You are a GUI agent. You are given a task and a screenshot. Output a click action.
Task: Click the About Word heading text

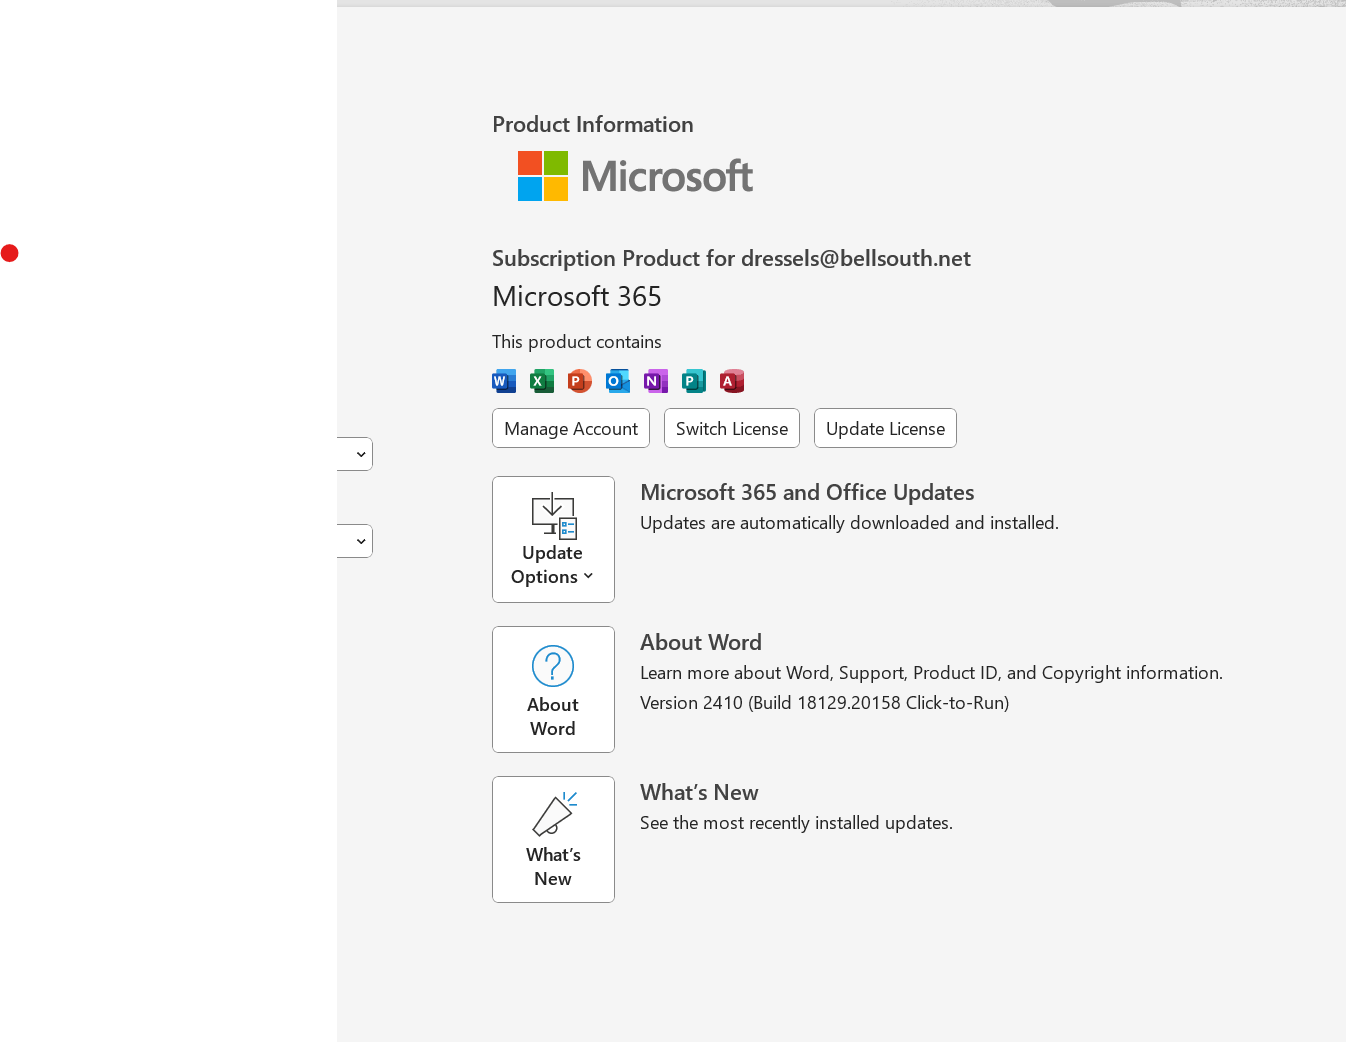701,642
